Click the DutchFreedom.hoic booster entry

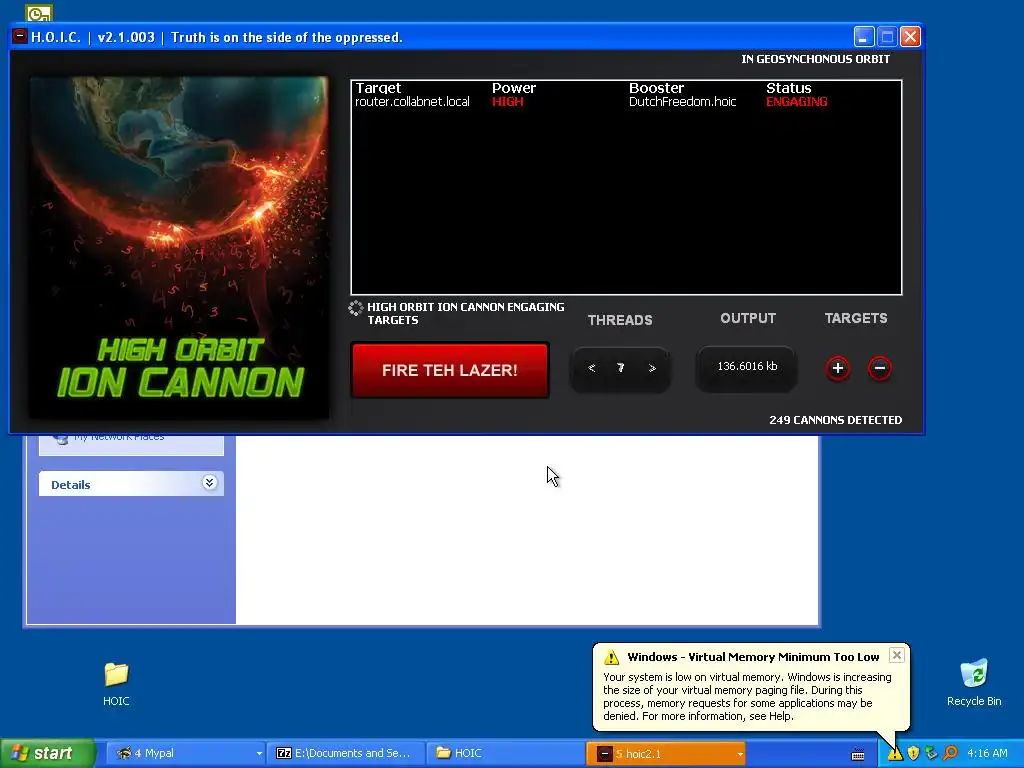[682, 102]
